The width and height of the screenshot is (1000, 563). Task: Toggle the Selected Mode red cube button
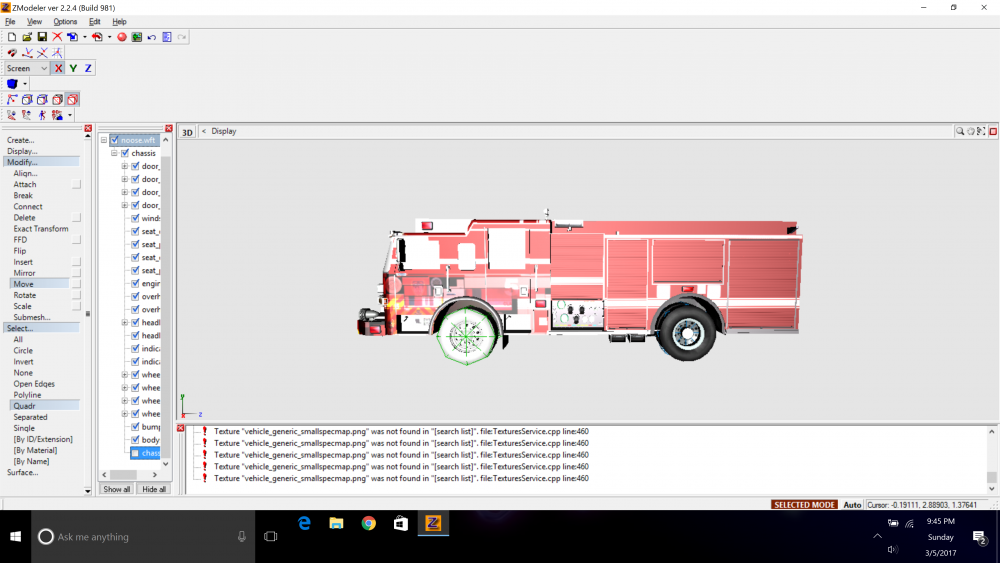73,99
